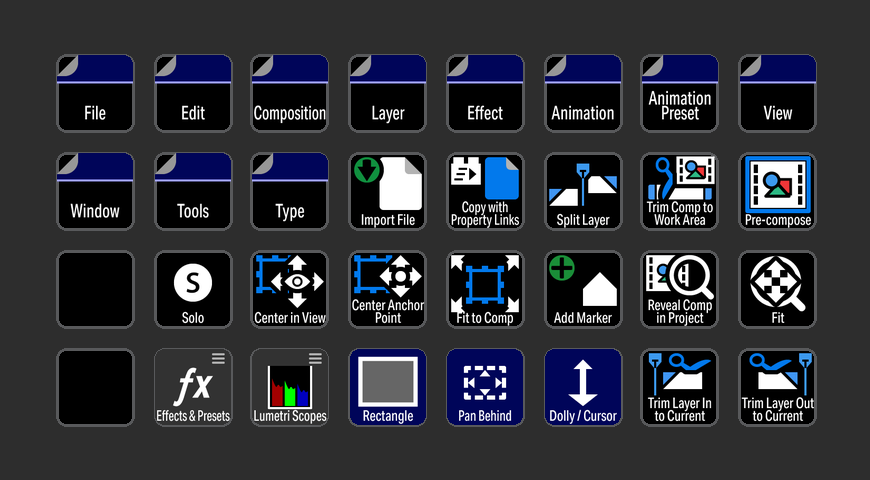
Task: Open the Effect folder button
Action: (x=485, y=93)
